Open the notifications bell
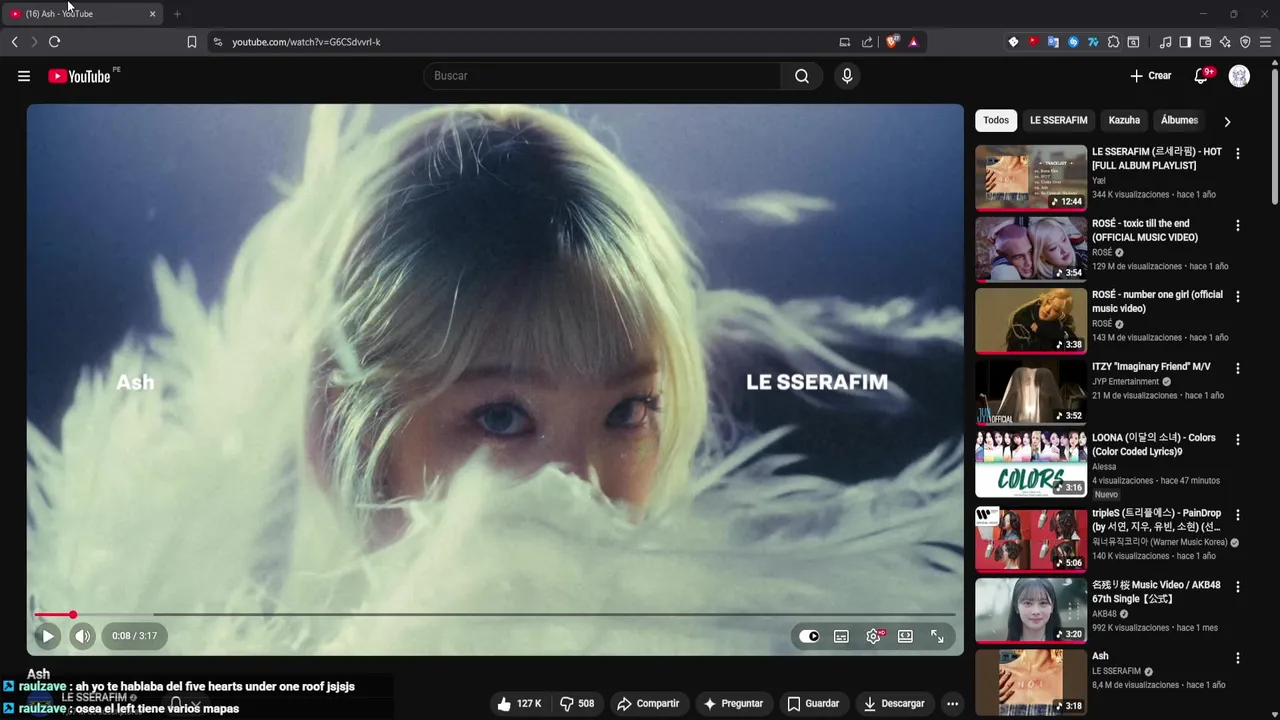 pyautogui.click(x=1202, y=76)
